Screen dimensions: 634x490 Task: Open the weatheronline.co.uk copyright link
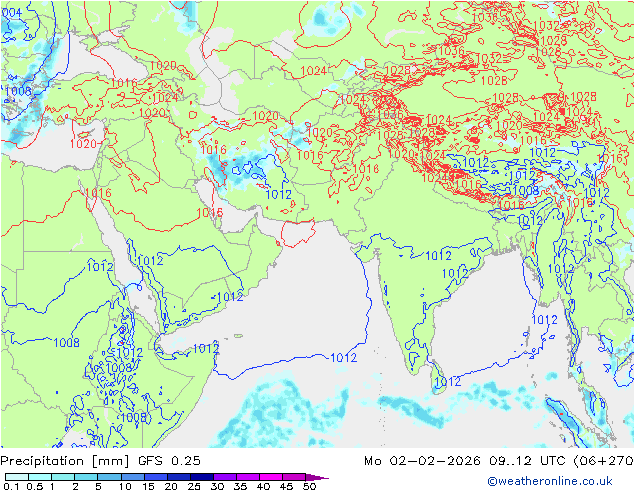[x=550, y=481]
